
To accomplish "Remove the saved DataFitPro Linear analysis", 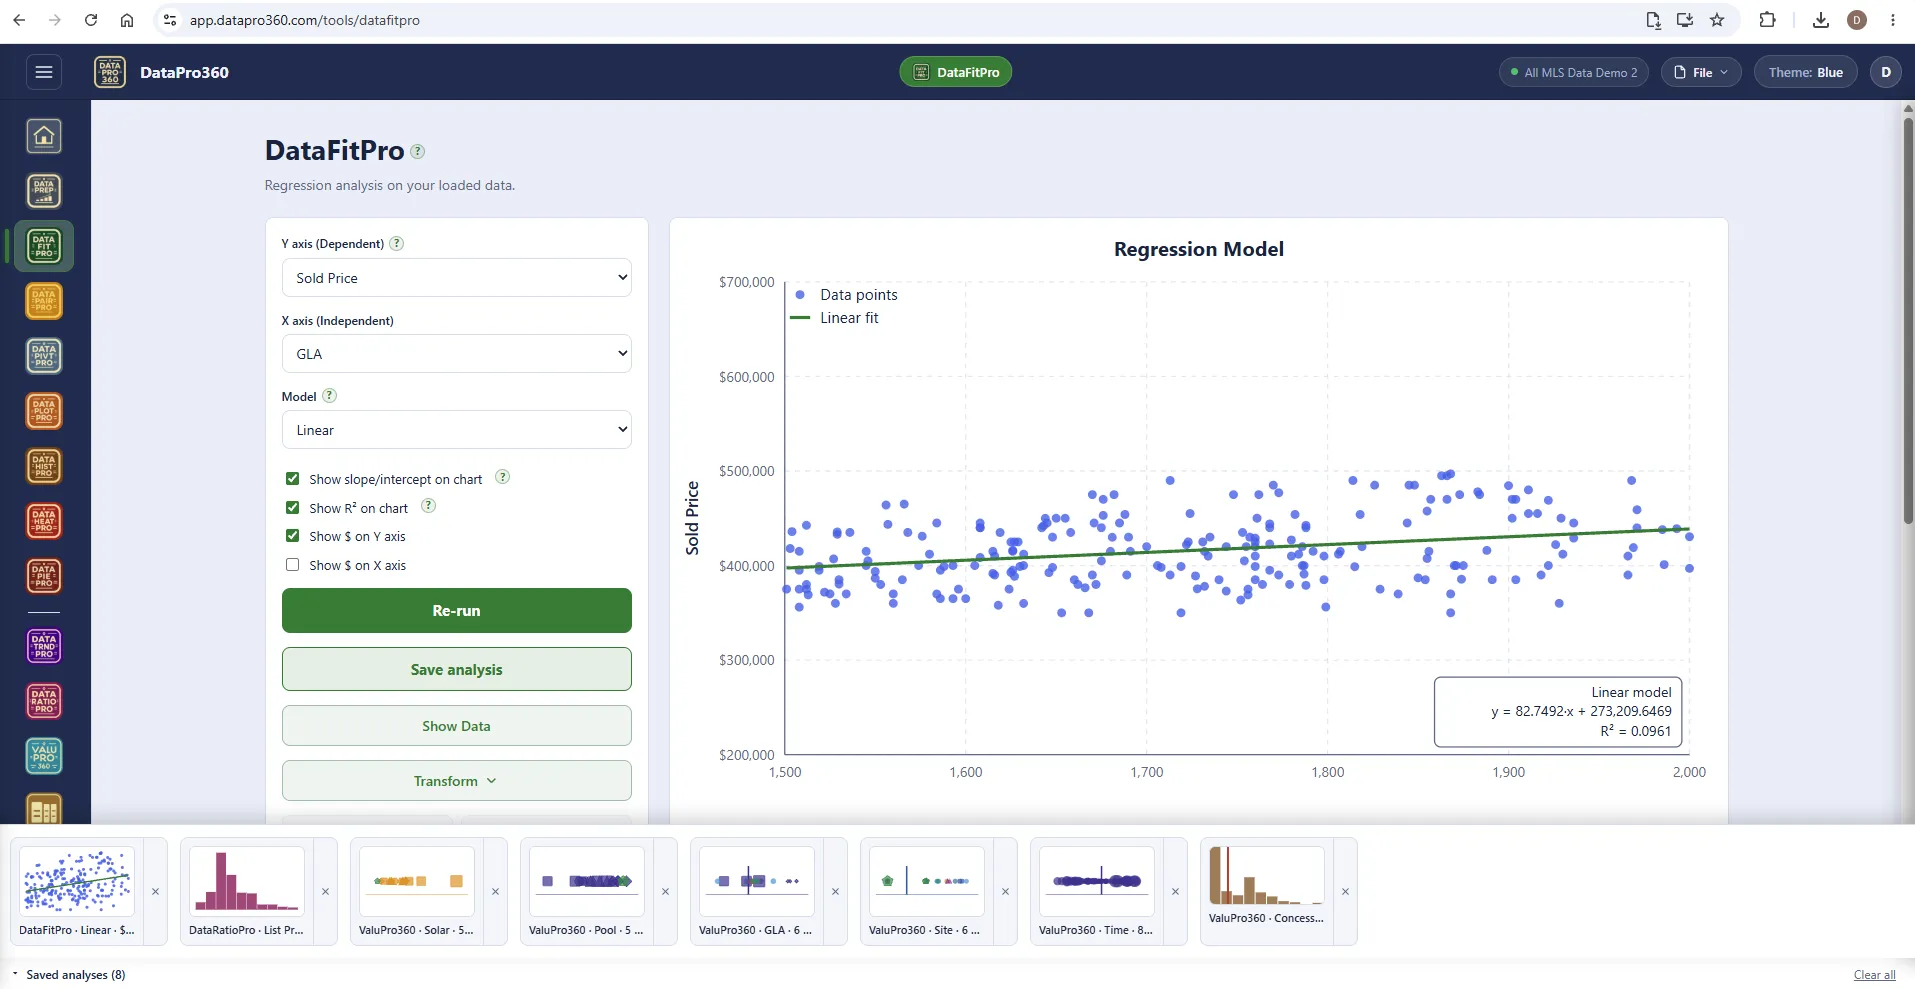I will [x=155, y=891].
